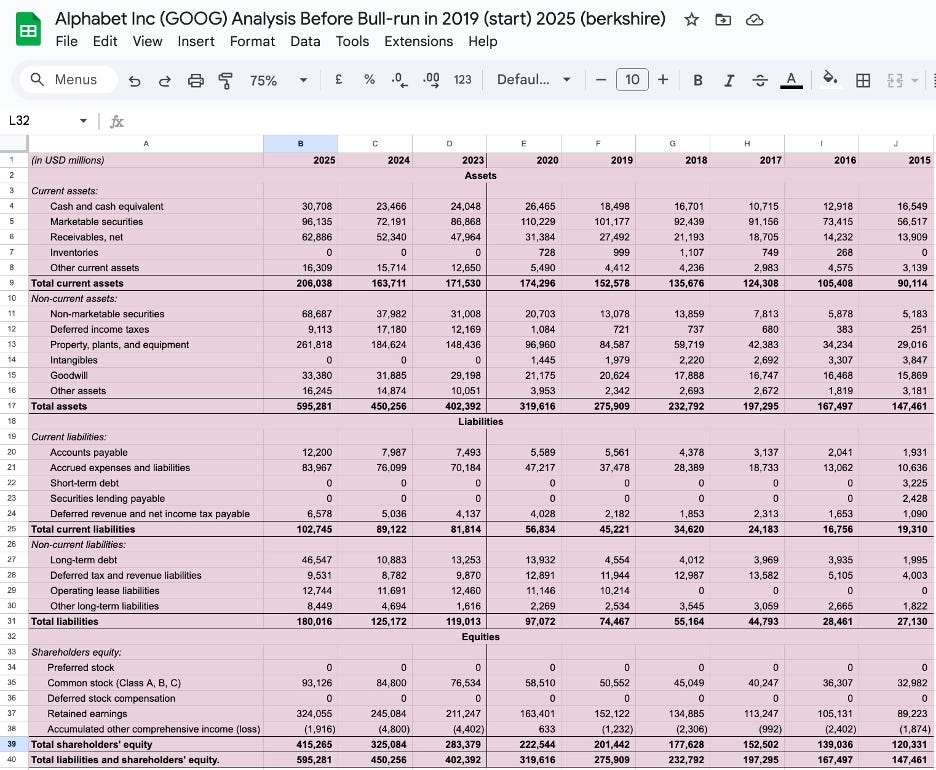Open the Borders tool

click(863, 80)
